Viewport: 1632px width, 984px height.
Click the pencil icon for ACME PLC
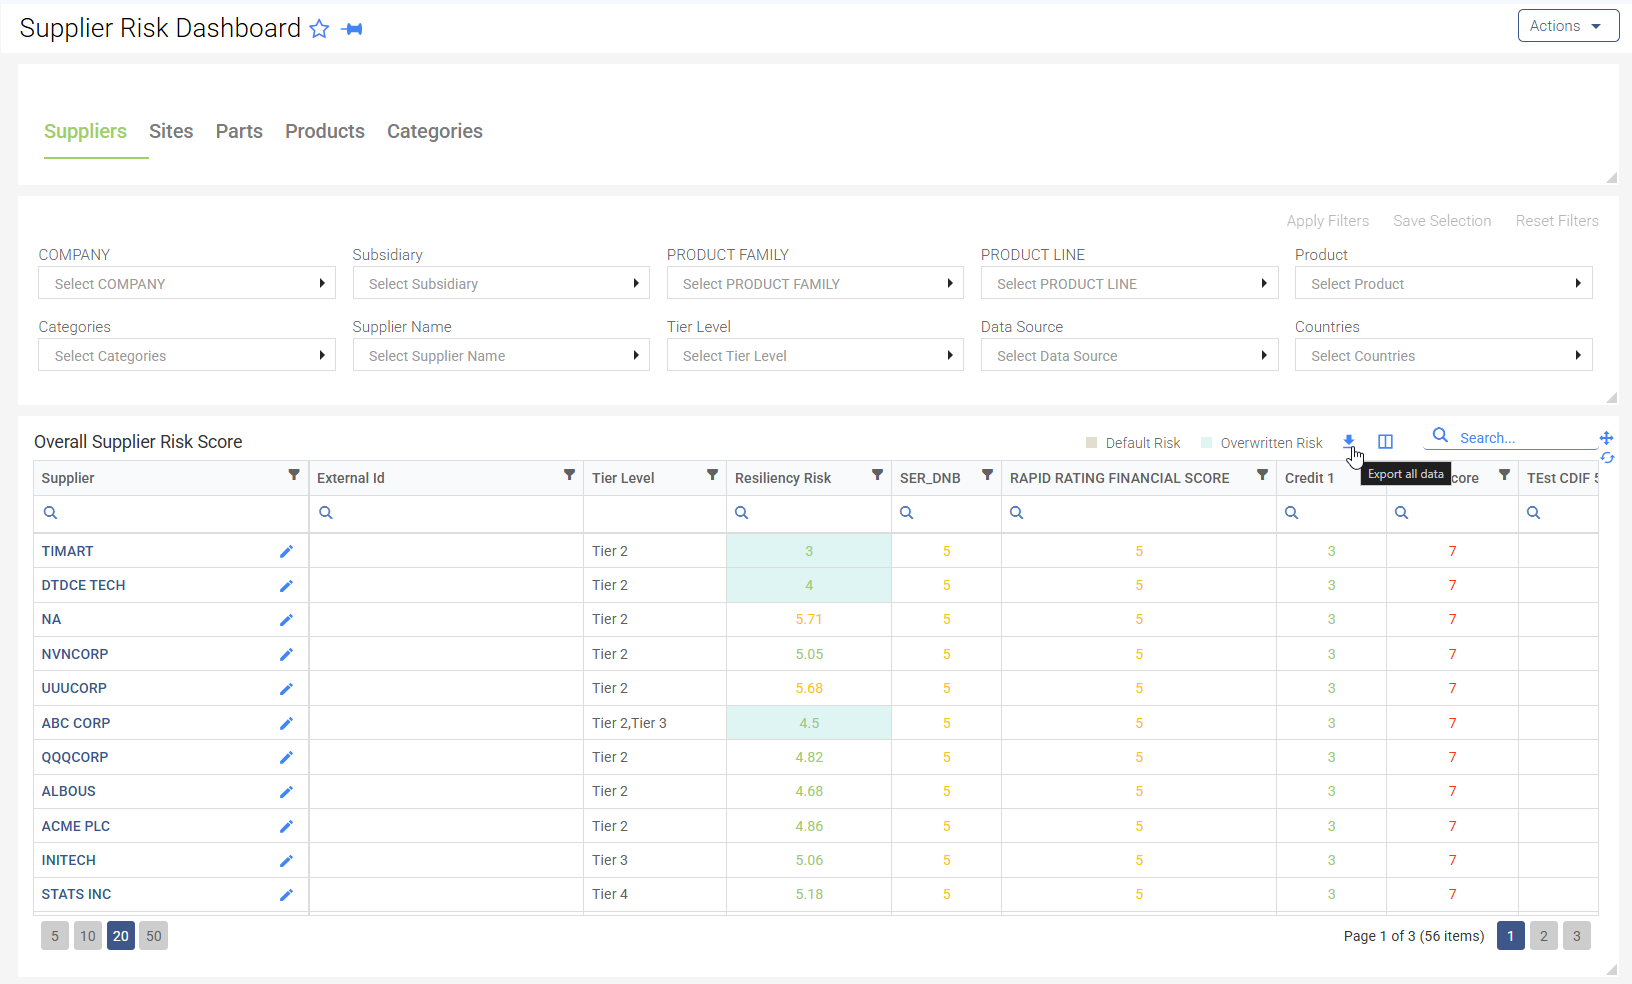(x=286, y=826)
